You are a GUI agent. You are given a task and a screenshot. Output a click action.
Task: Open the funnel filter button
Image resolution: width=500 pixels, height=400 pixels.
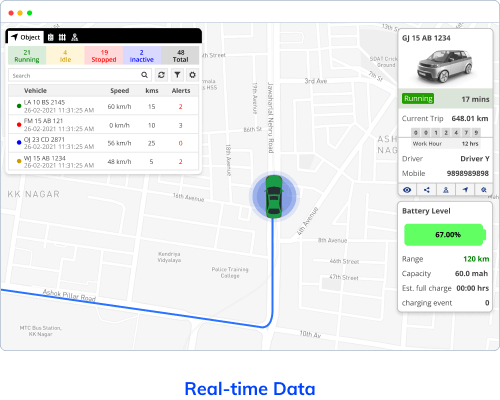(x=177, y=75)
